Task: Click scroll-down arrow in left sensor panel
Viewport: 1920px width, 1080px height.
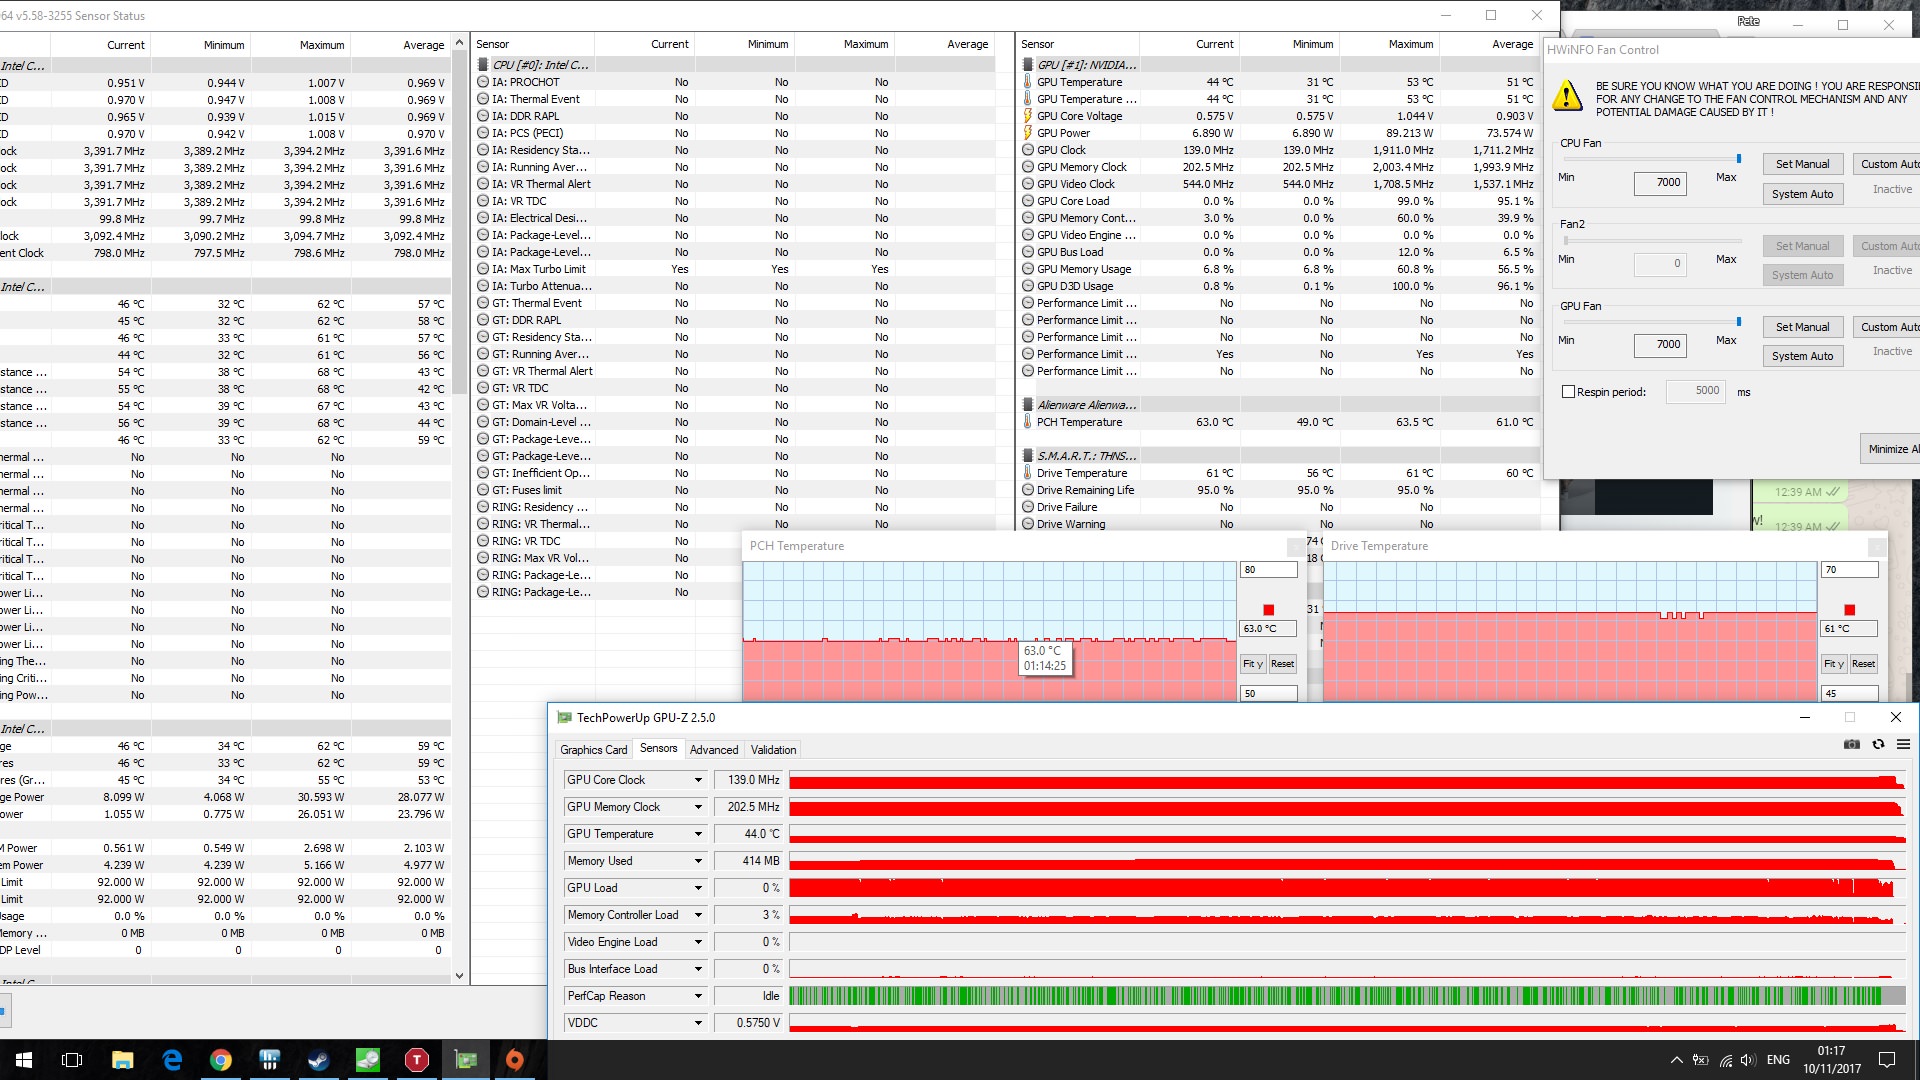Action: pyautogui.click(x=459, y=976)
